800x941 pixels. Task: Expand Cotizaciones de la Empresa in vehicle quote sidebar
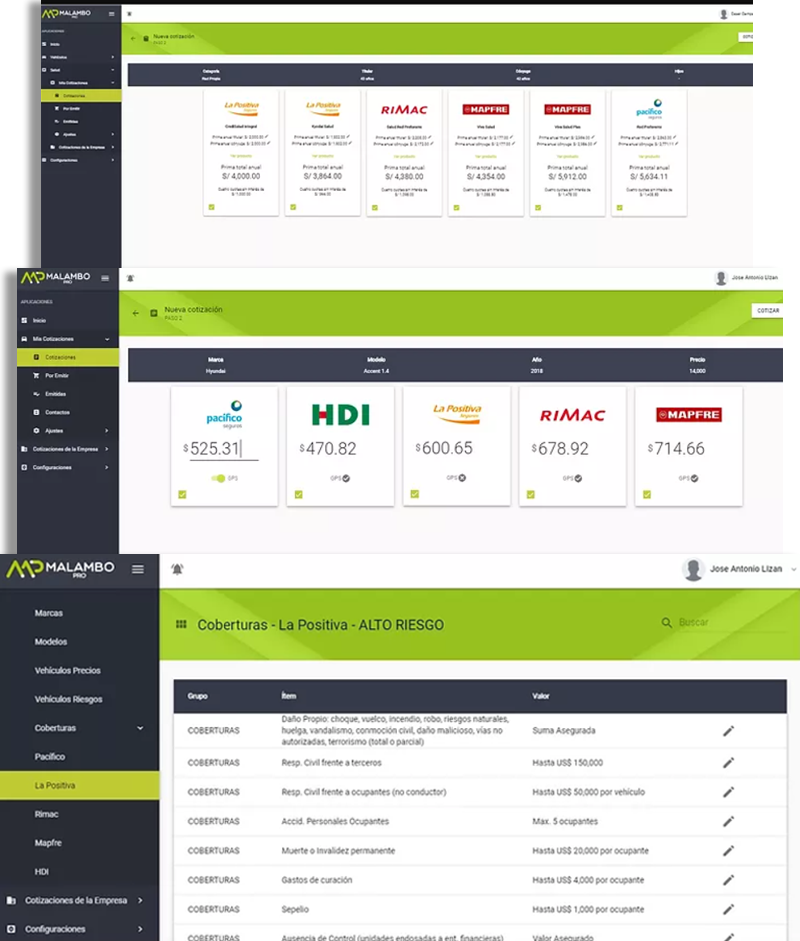[x=107, y=449]
